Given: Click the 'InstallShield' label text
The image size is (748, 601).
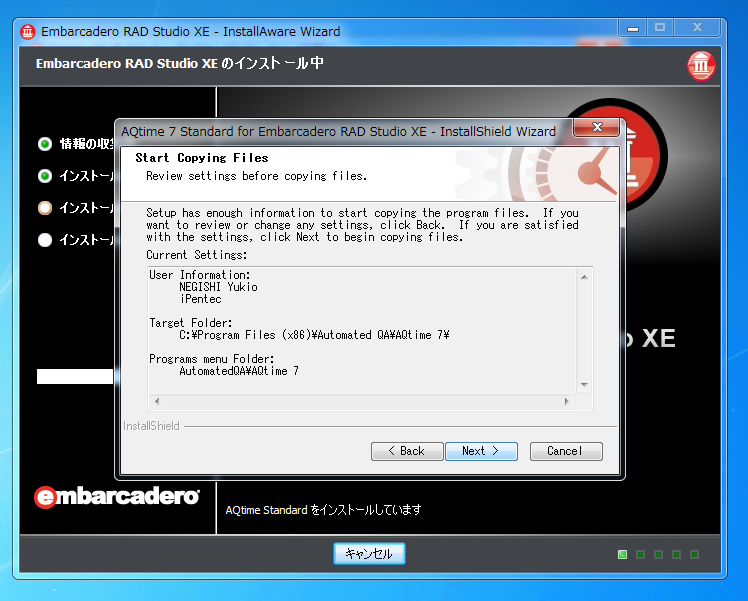Looking at the screenshot, I should pos(151,426).
